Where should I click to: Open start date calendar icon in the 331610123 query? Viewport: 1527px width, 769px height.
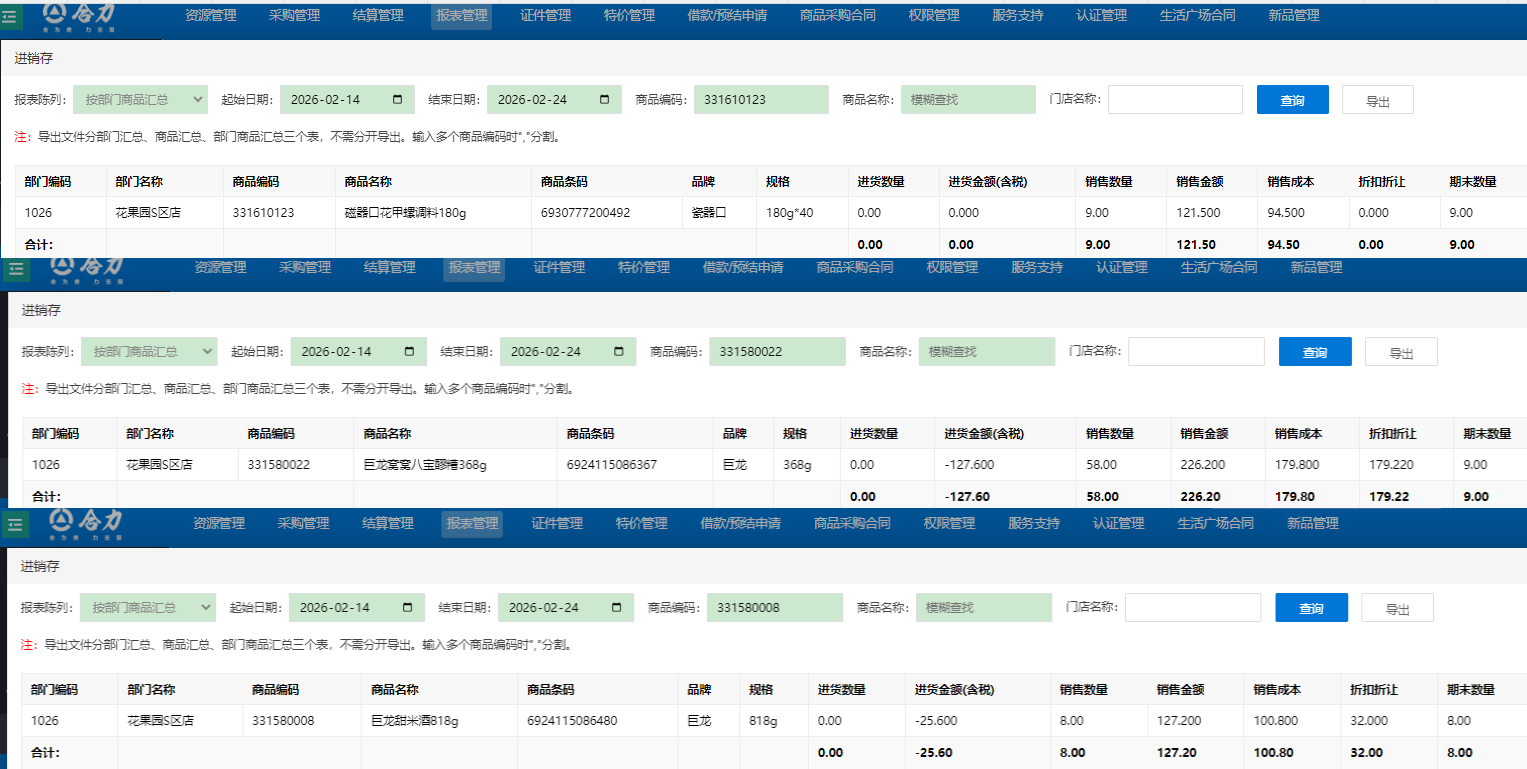(397, 100)
